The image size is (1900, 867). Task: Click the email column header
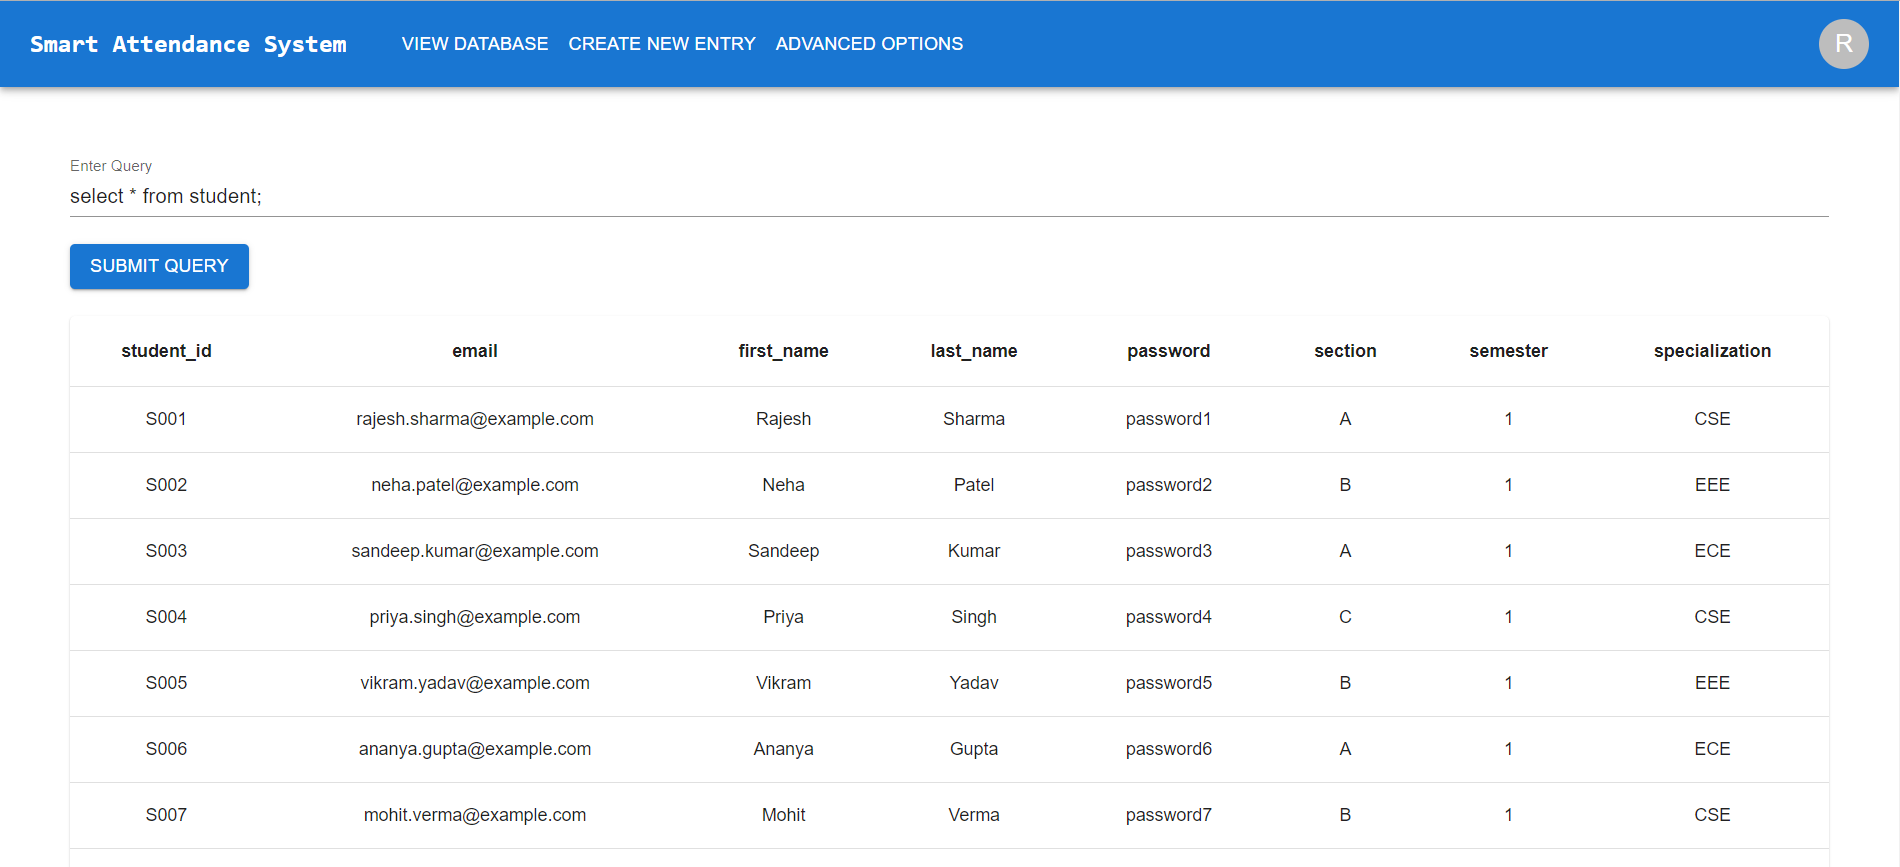(475, 351)
